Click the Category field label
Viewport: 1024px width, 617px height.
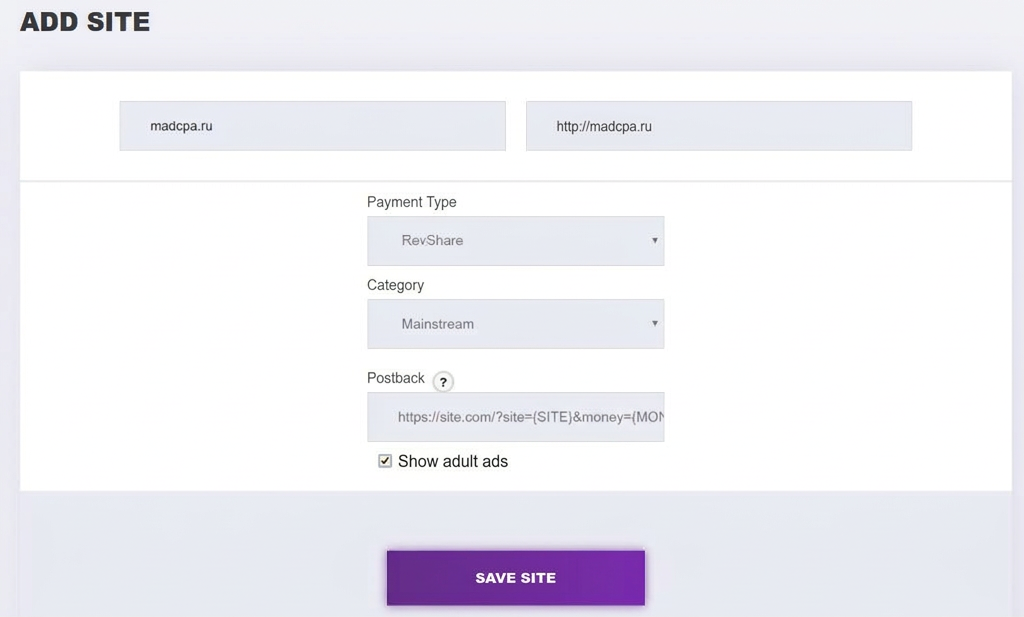(395, 285)
